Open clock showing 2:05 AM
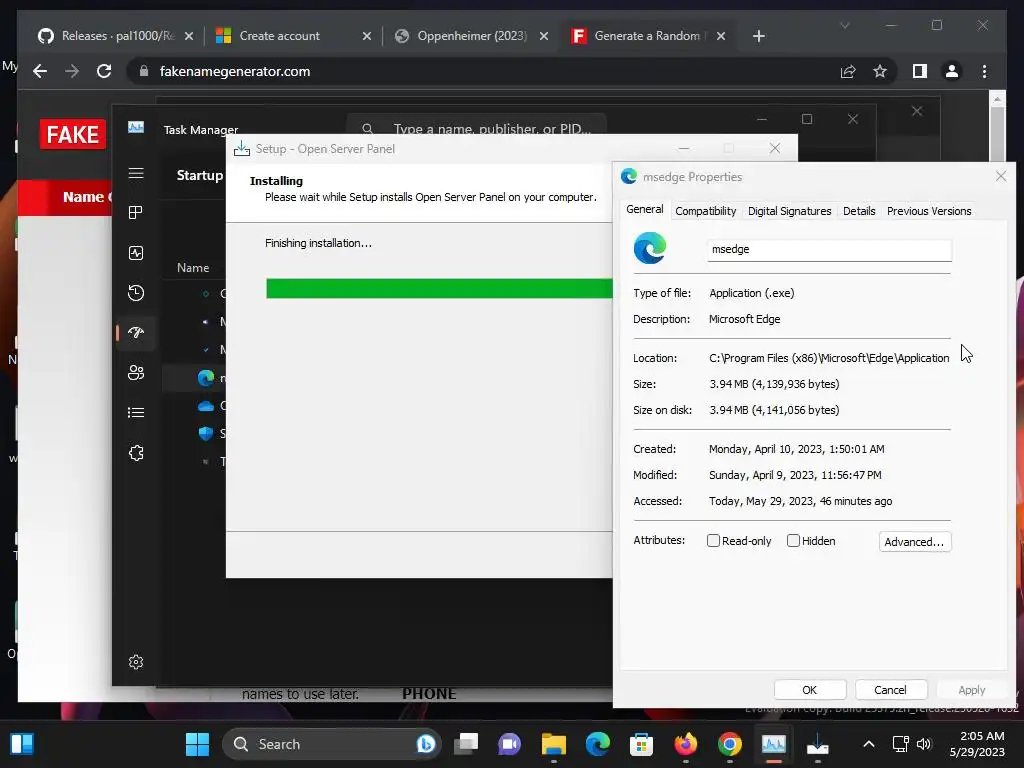This screenshot has width=1024, height=768. click(x=977, y=744)
